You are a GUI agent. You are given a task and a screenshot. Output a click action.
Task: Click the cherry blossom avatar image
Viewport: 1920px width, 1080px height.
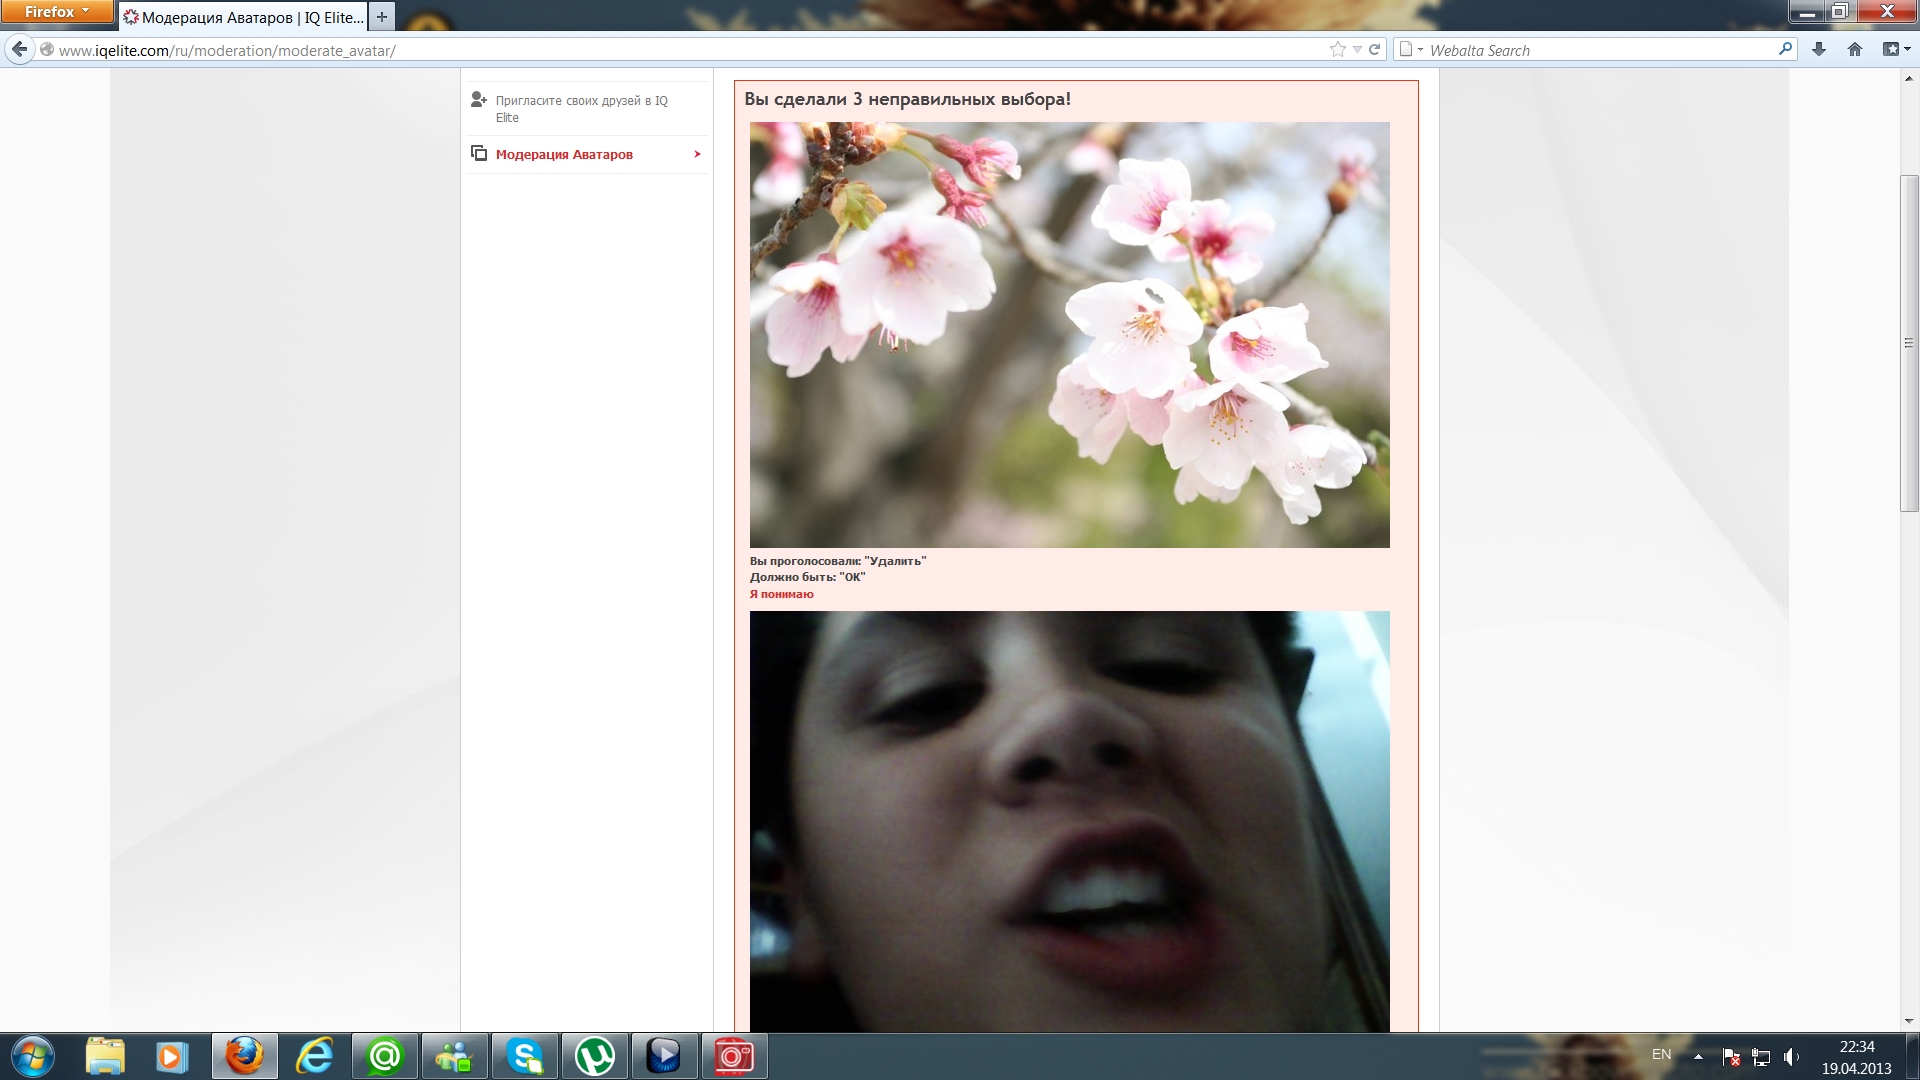tap(1069, 334)
